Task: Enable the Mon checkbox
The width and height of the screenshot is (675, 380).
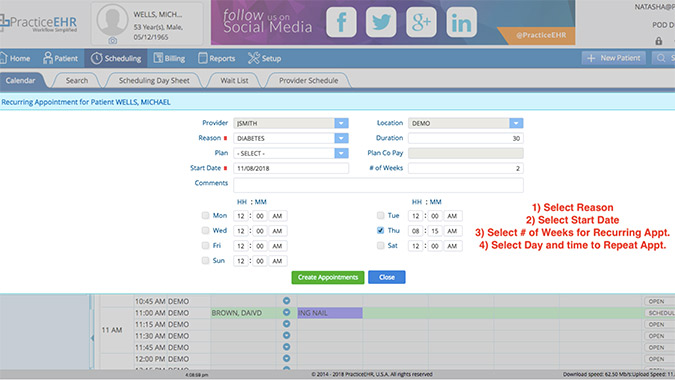Action: [x=205, y=215]
